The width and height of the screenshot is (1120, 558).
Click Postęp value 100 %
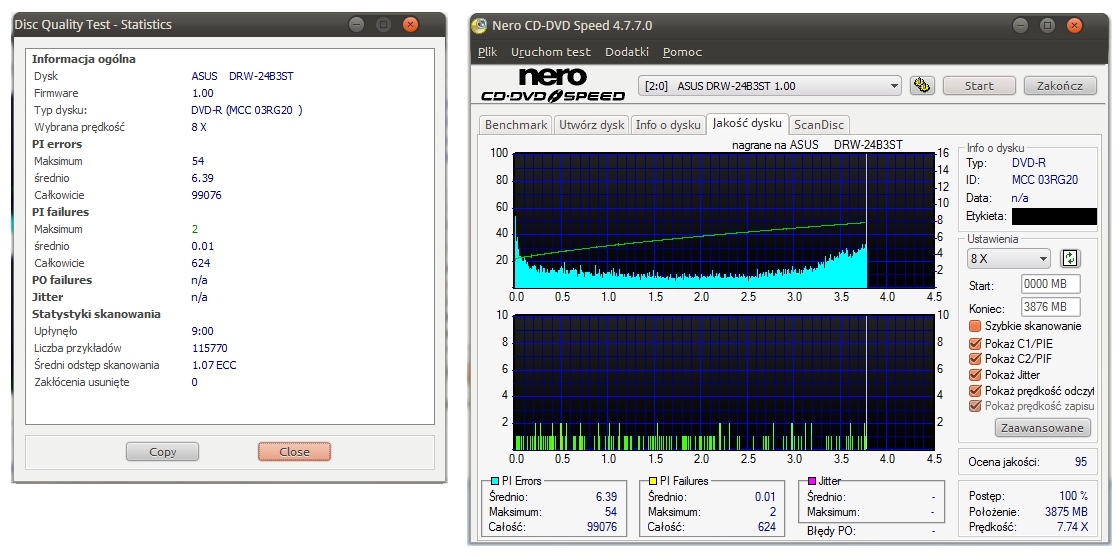point(1074,496)
